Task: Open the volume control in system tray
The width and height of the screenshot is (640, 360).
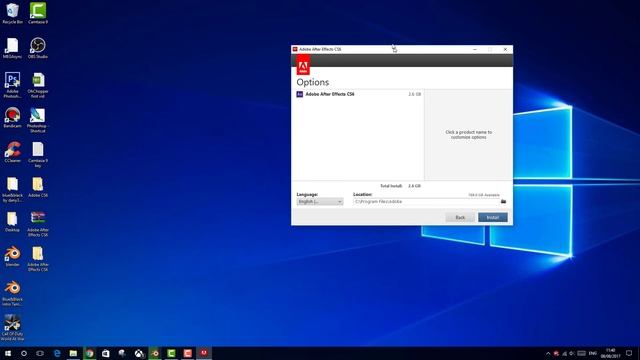Action: tap(572, 353)
